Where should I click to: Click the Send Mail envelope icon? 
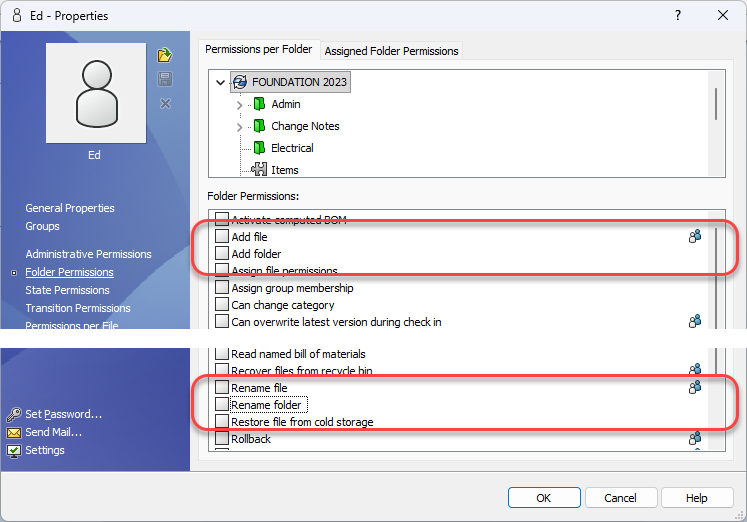point(14,433)
